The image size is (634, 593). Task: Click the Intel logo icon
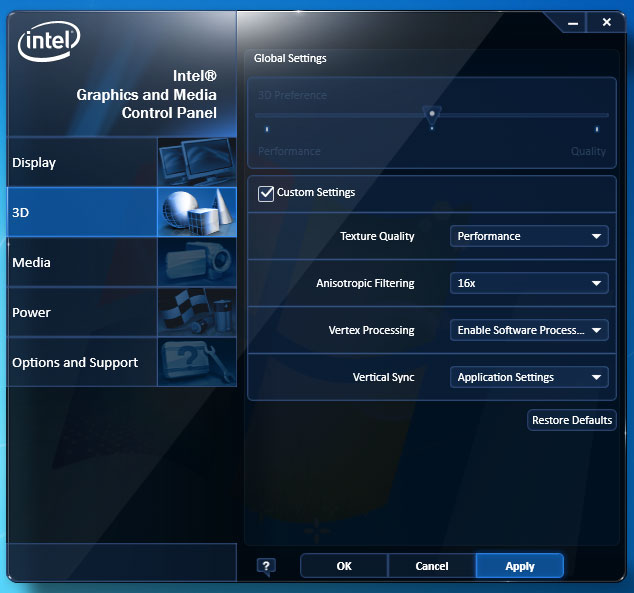pos(49,42)
